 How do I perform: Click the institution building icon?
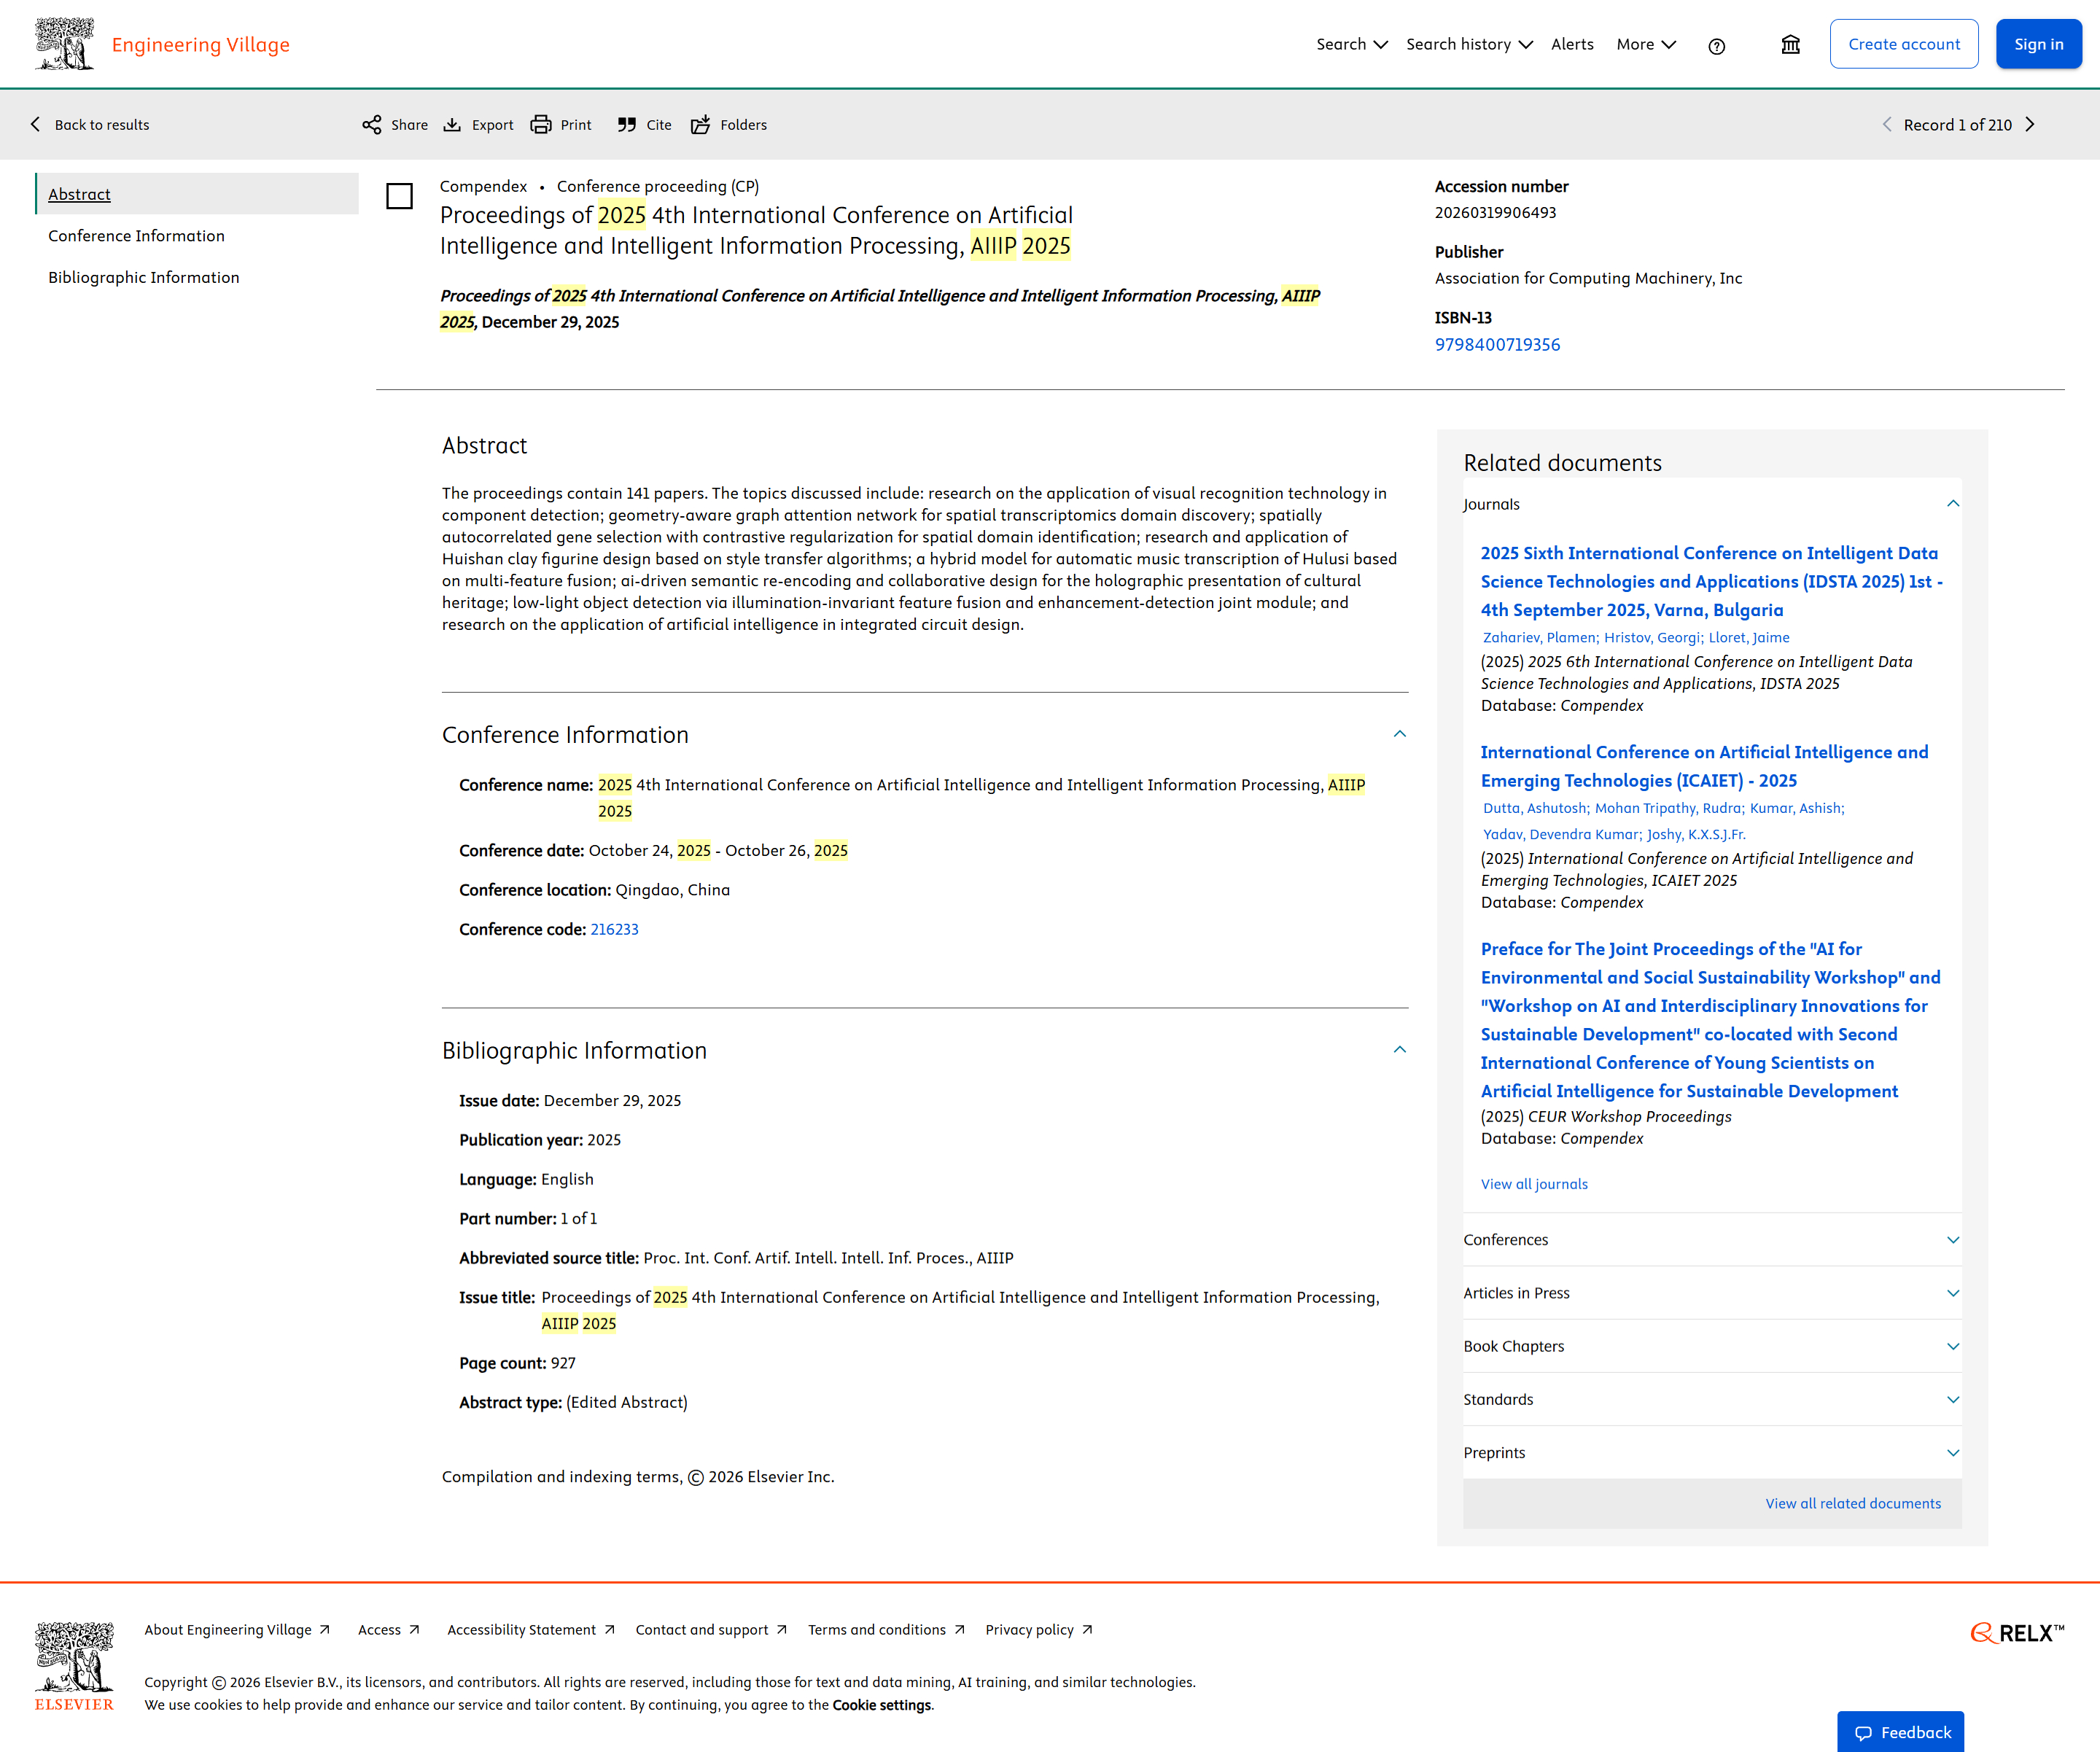[1790, 45]
